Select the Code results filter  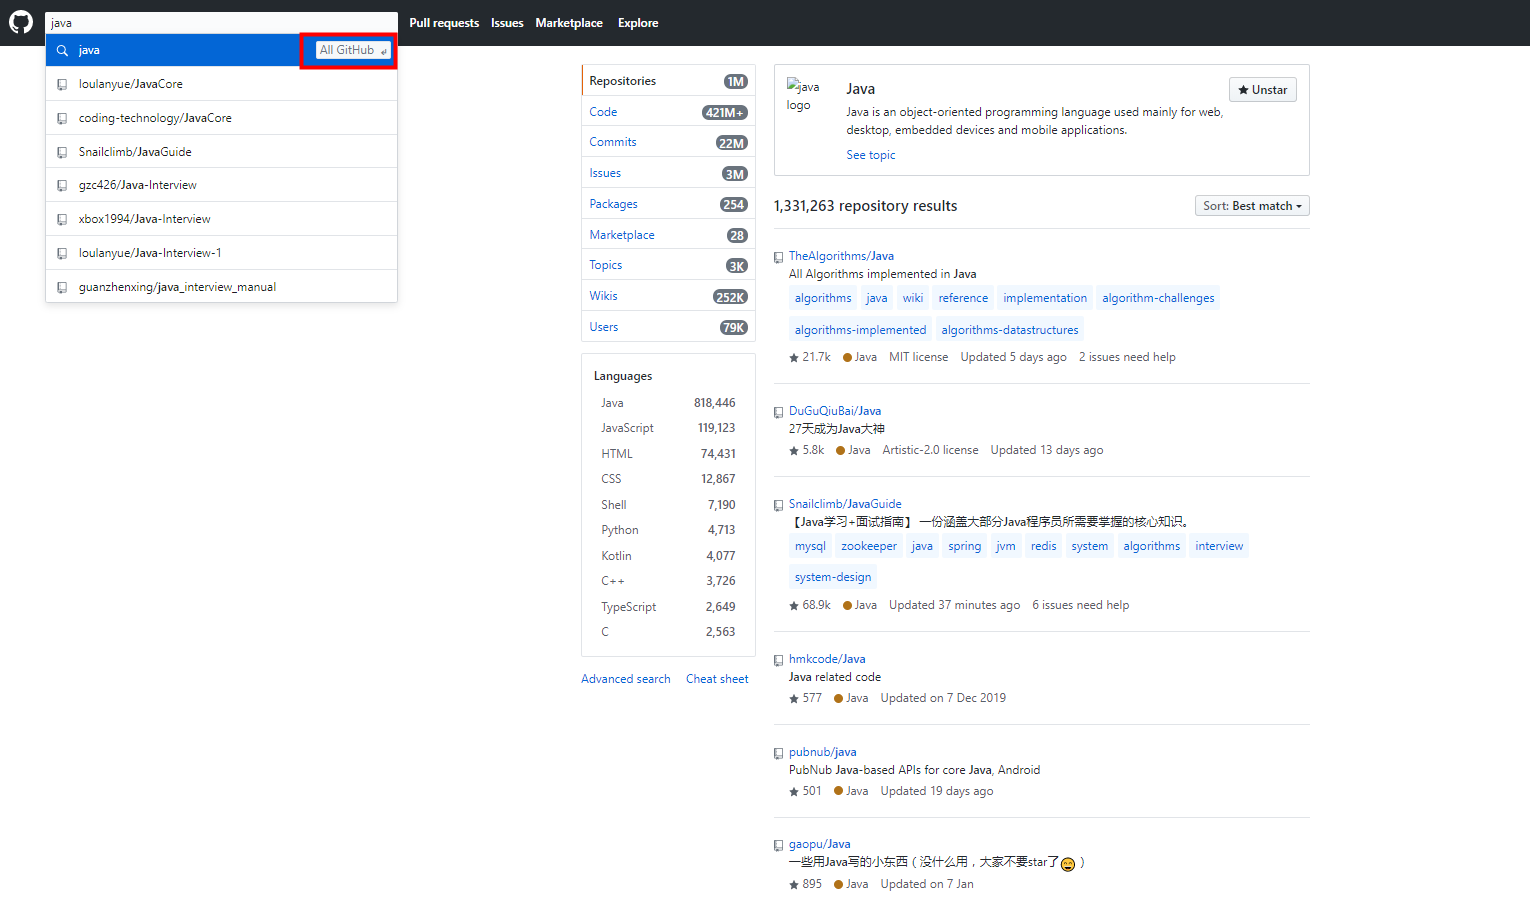click(668, 112)
